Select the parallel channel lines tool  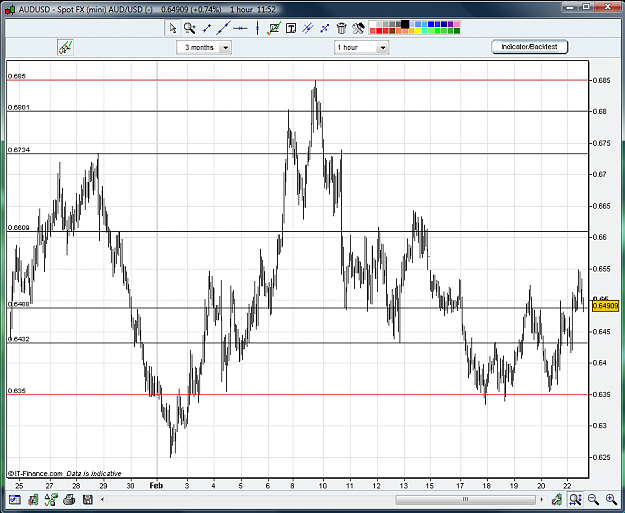point(308,28)
